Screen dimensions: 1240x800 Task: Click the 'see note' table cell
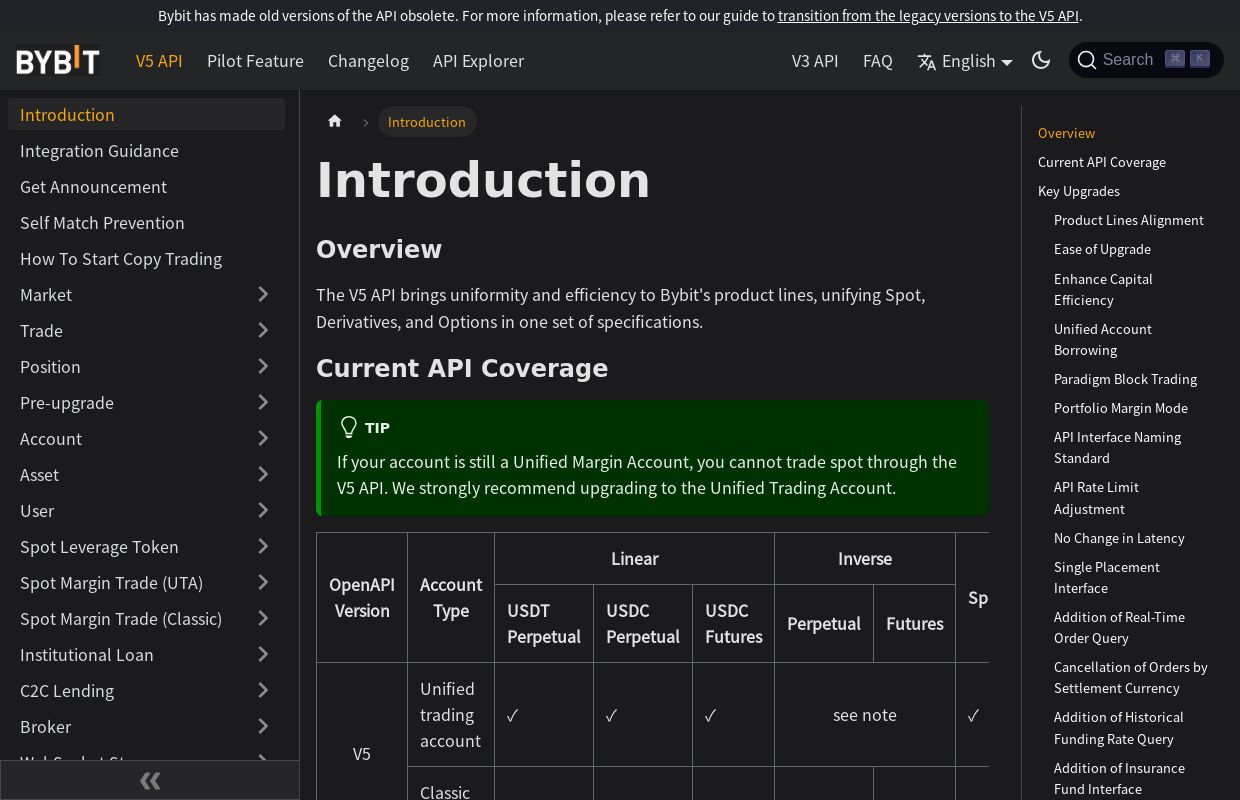[x=865, y=715]
